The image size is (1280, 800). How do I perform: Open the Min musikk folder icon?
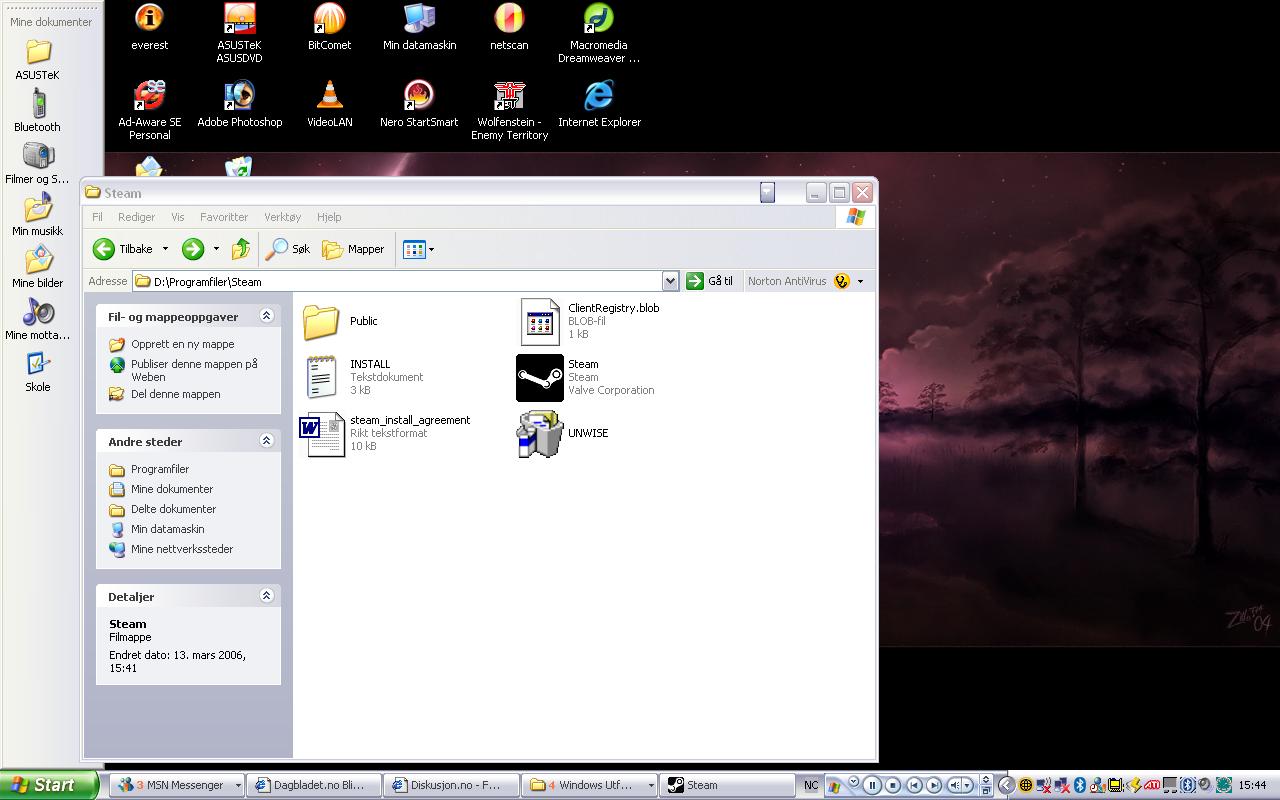click(x=38, y=215)
